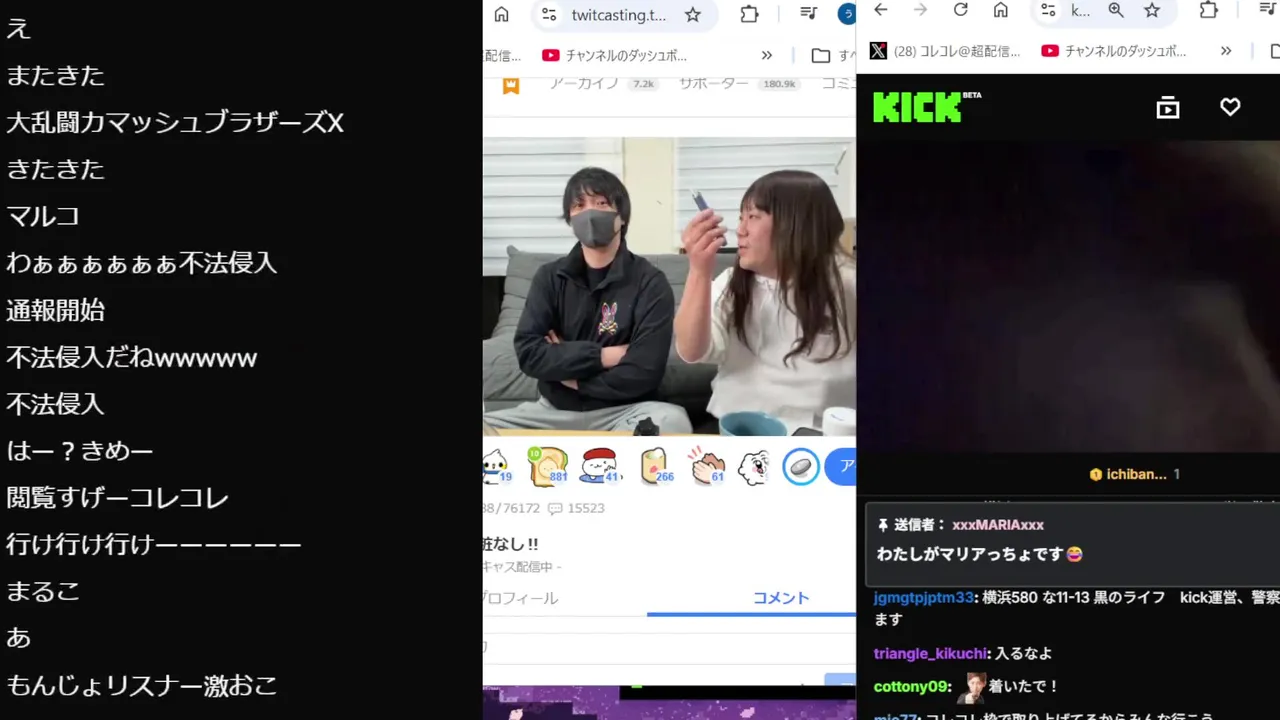Click comment 大乱闘カマッシュブラザーズX
This screenshot has height=720, width=1280.
pos(175,122)
